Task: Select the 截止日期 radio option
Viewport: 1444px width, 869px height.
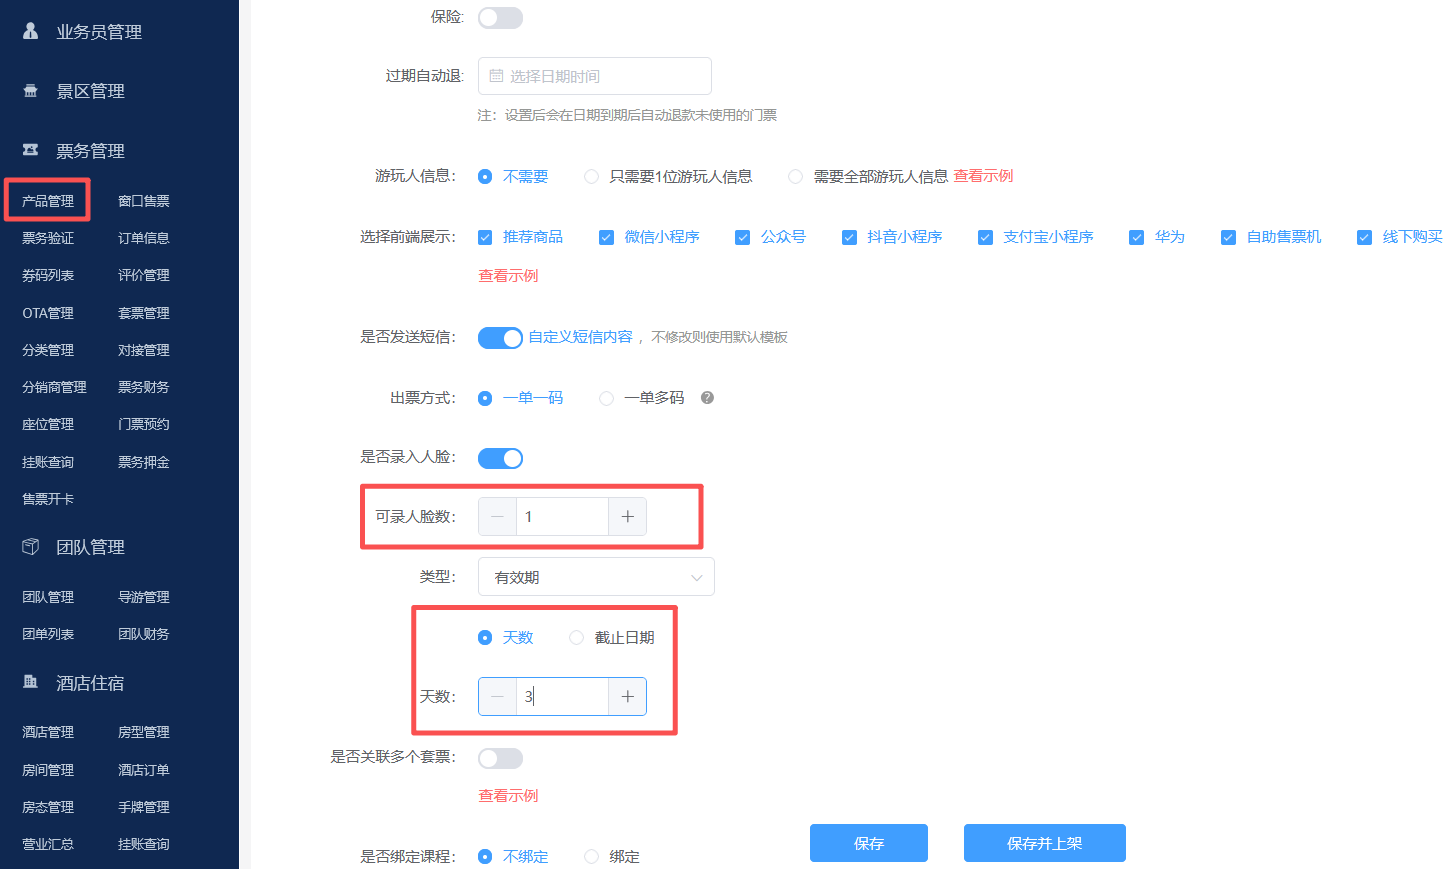Action: tap(576, 637)
